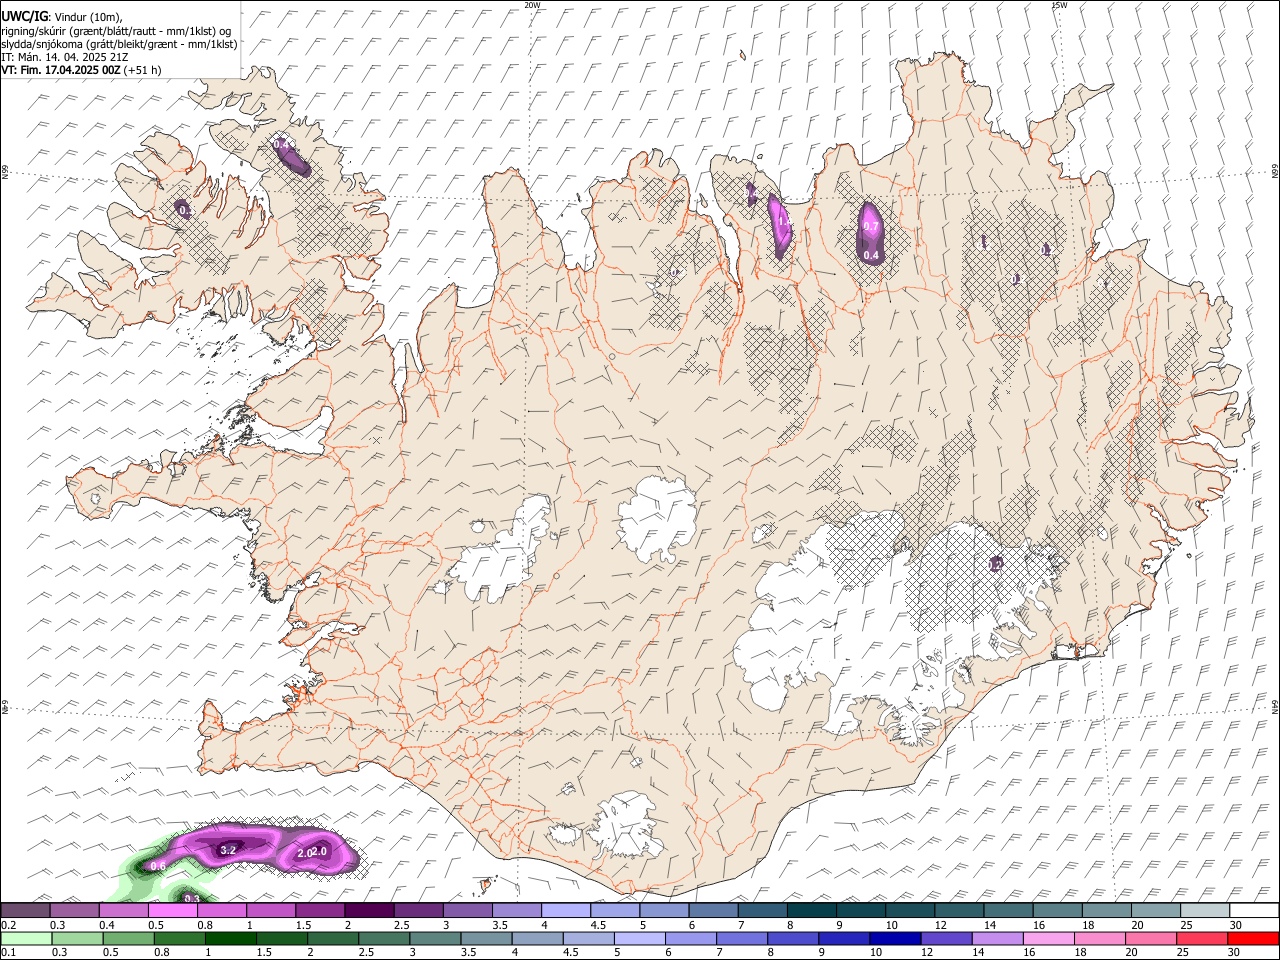Viewport: 1280px width, 960px height.
Task: Click the '(+51 h)' forecast offset text
Action: 143,70
